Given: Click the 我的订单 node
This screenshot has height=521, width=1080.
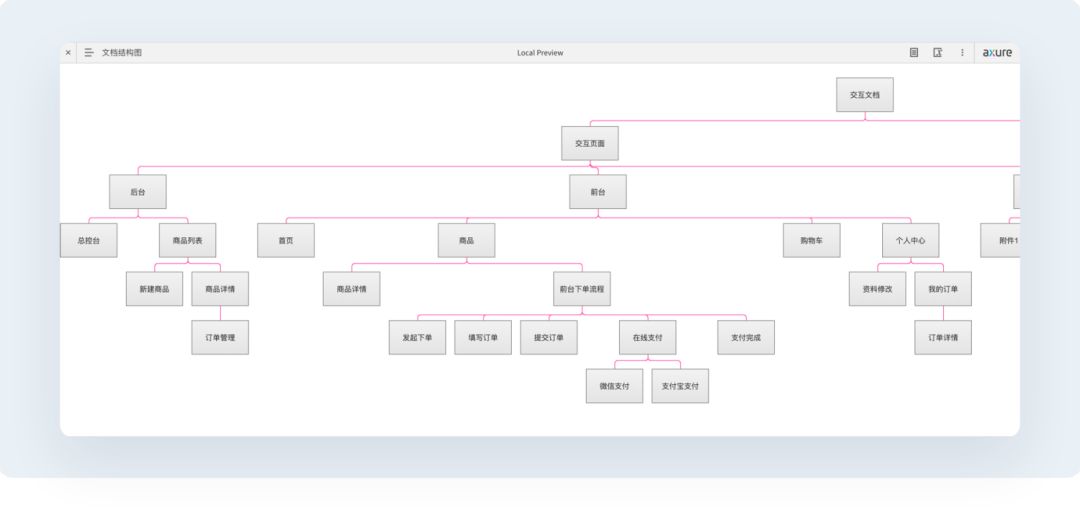Looking at the screenshot, I should click(x=943, y=289).
